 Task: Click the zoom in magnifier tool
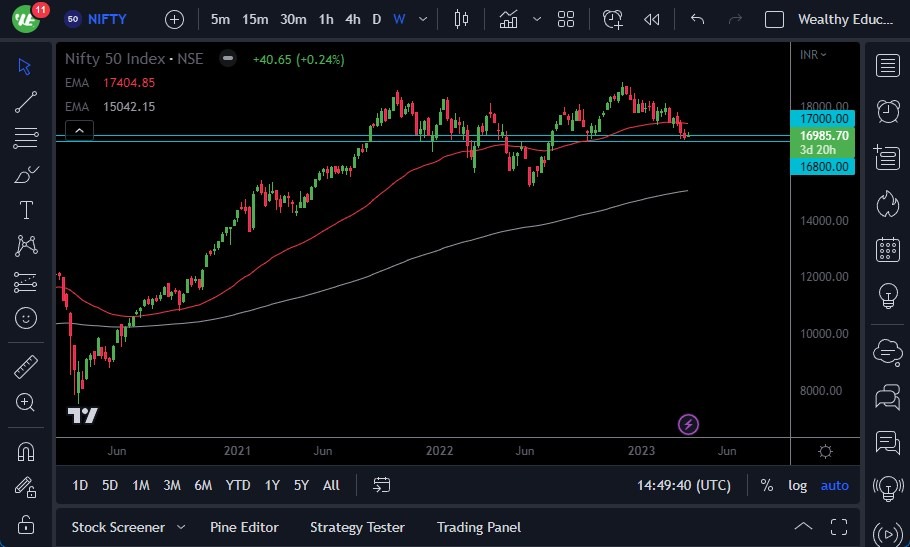point(26,402)
